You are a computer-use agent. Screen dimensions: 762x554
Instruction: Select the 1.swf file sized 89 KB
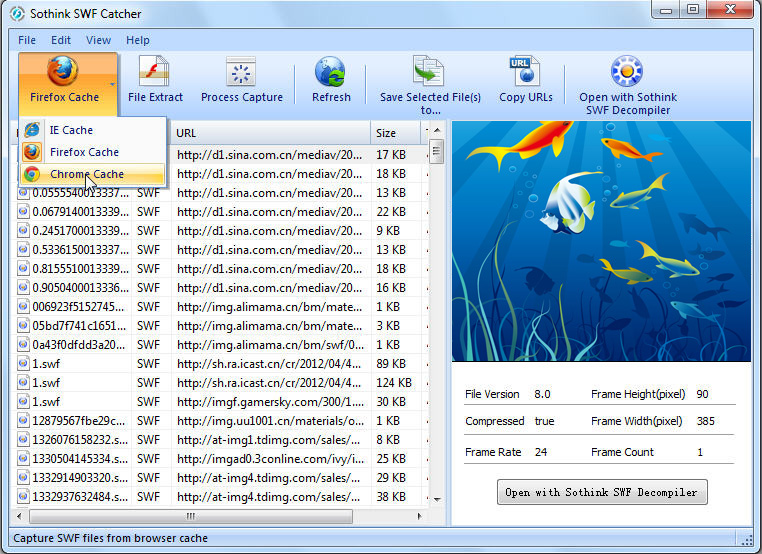(x=46, y=364)
